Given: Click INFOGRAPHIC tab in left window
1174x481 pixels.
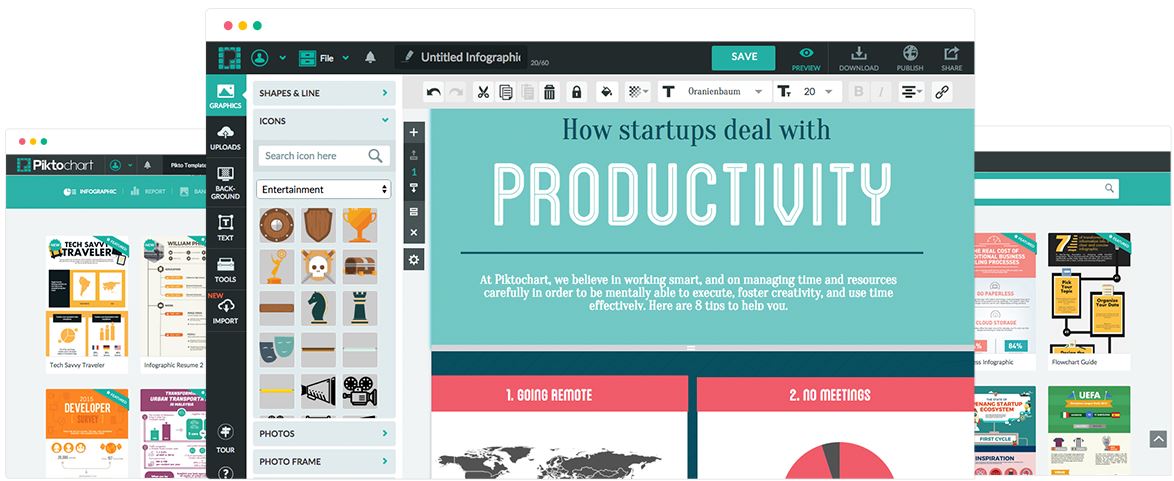Looking at the screenshot, I should tap(90, 191).
